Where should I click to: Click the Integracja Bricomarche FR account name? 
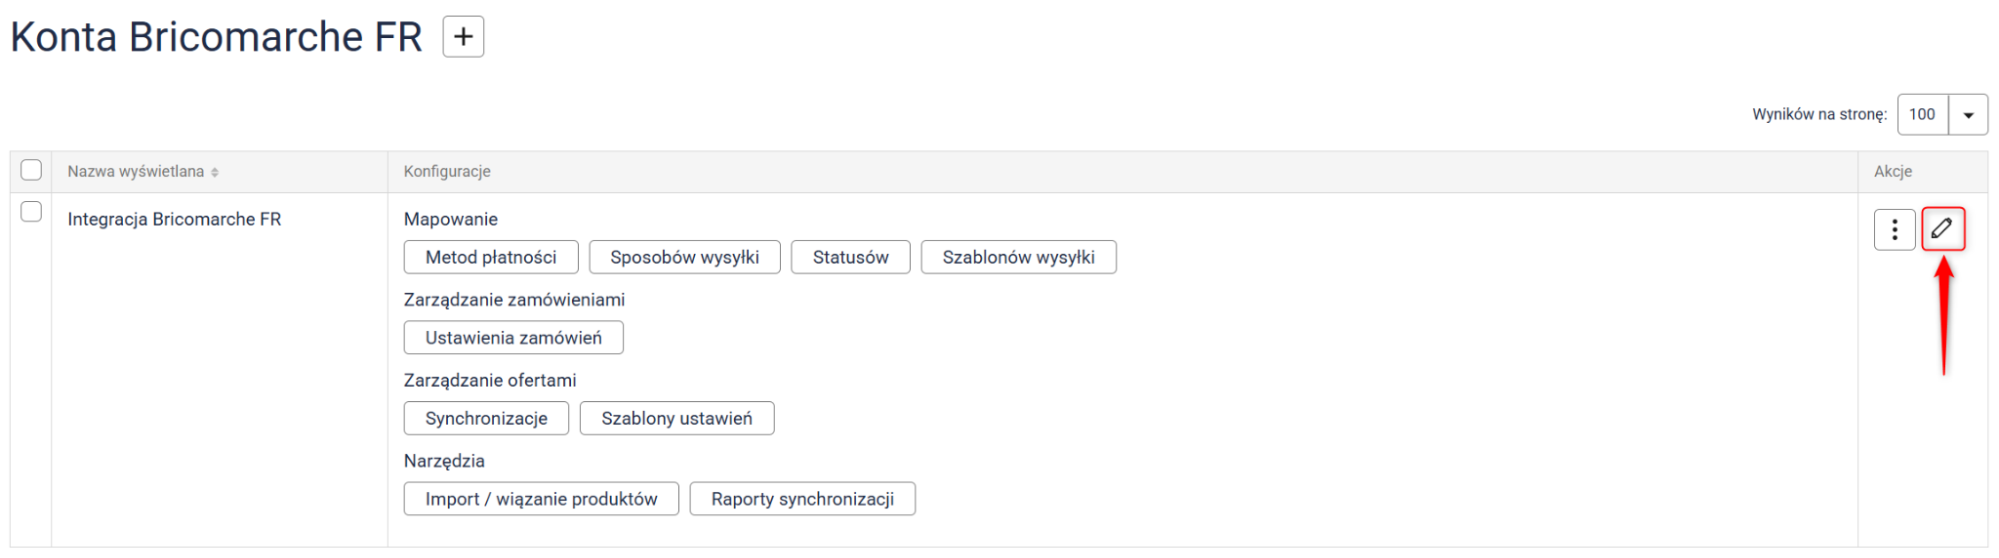pos(174,219)
